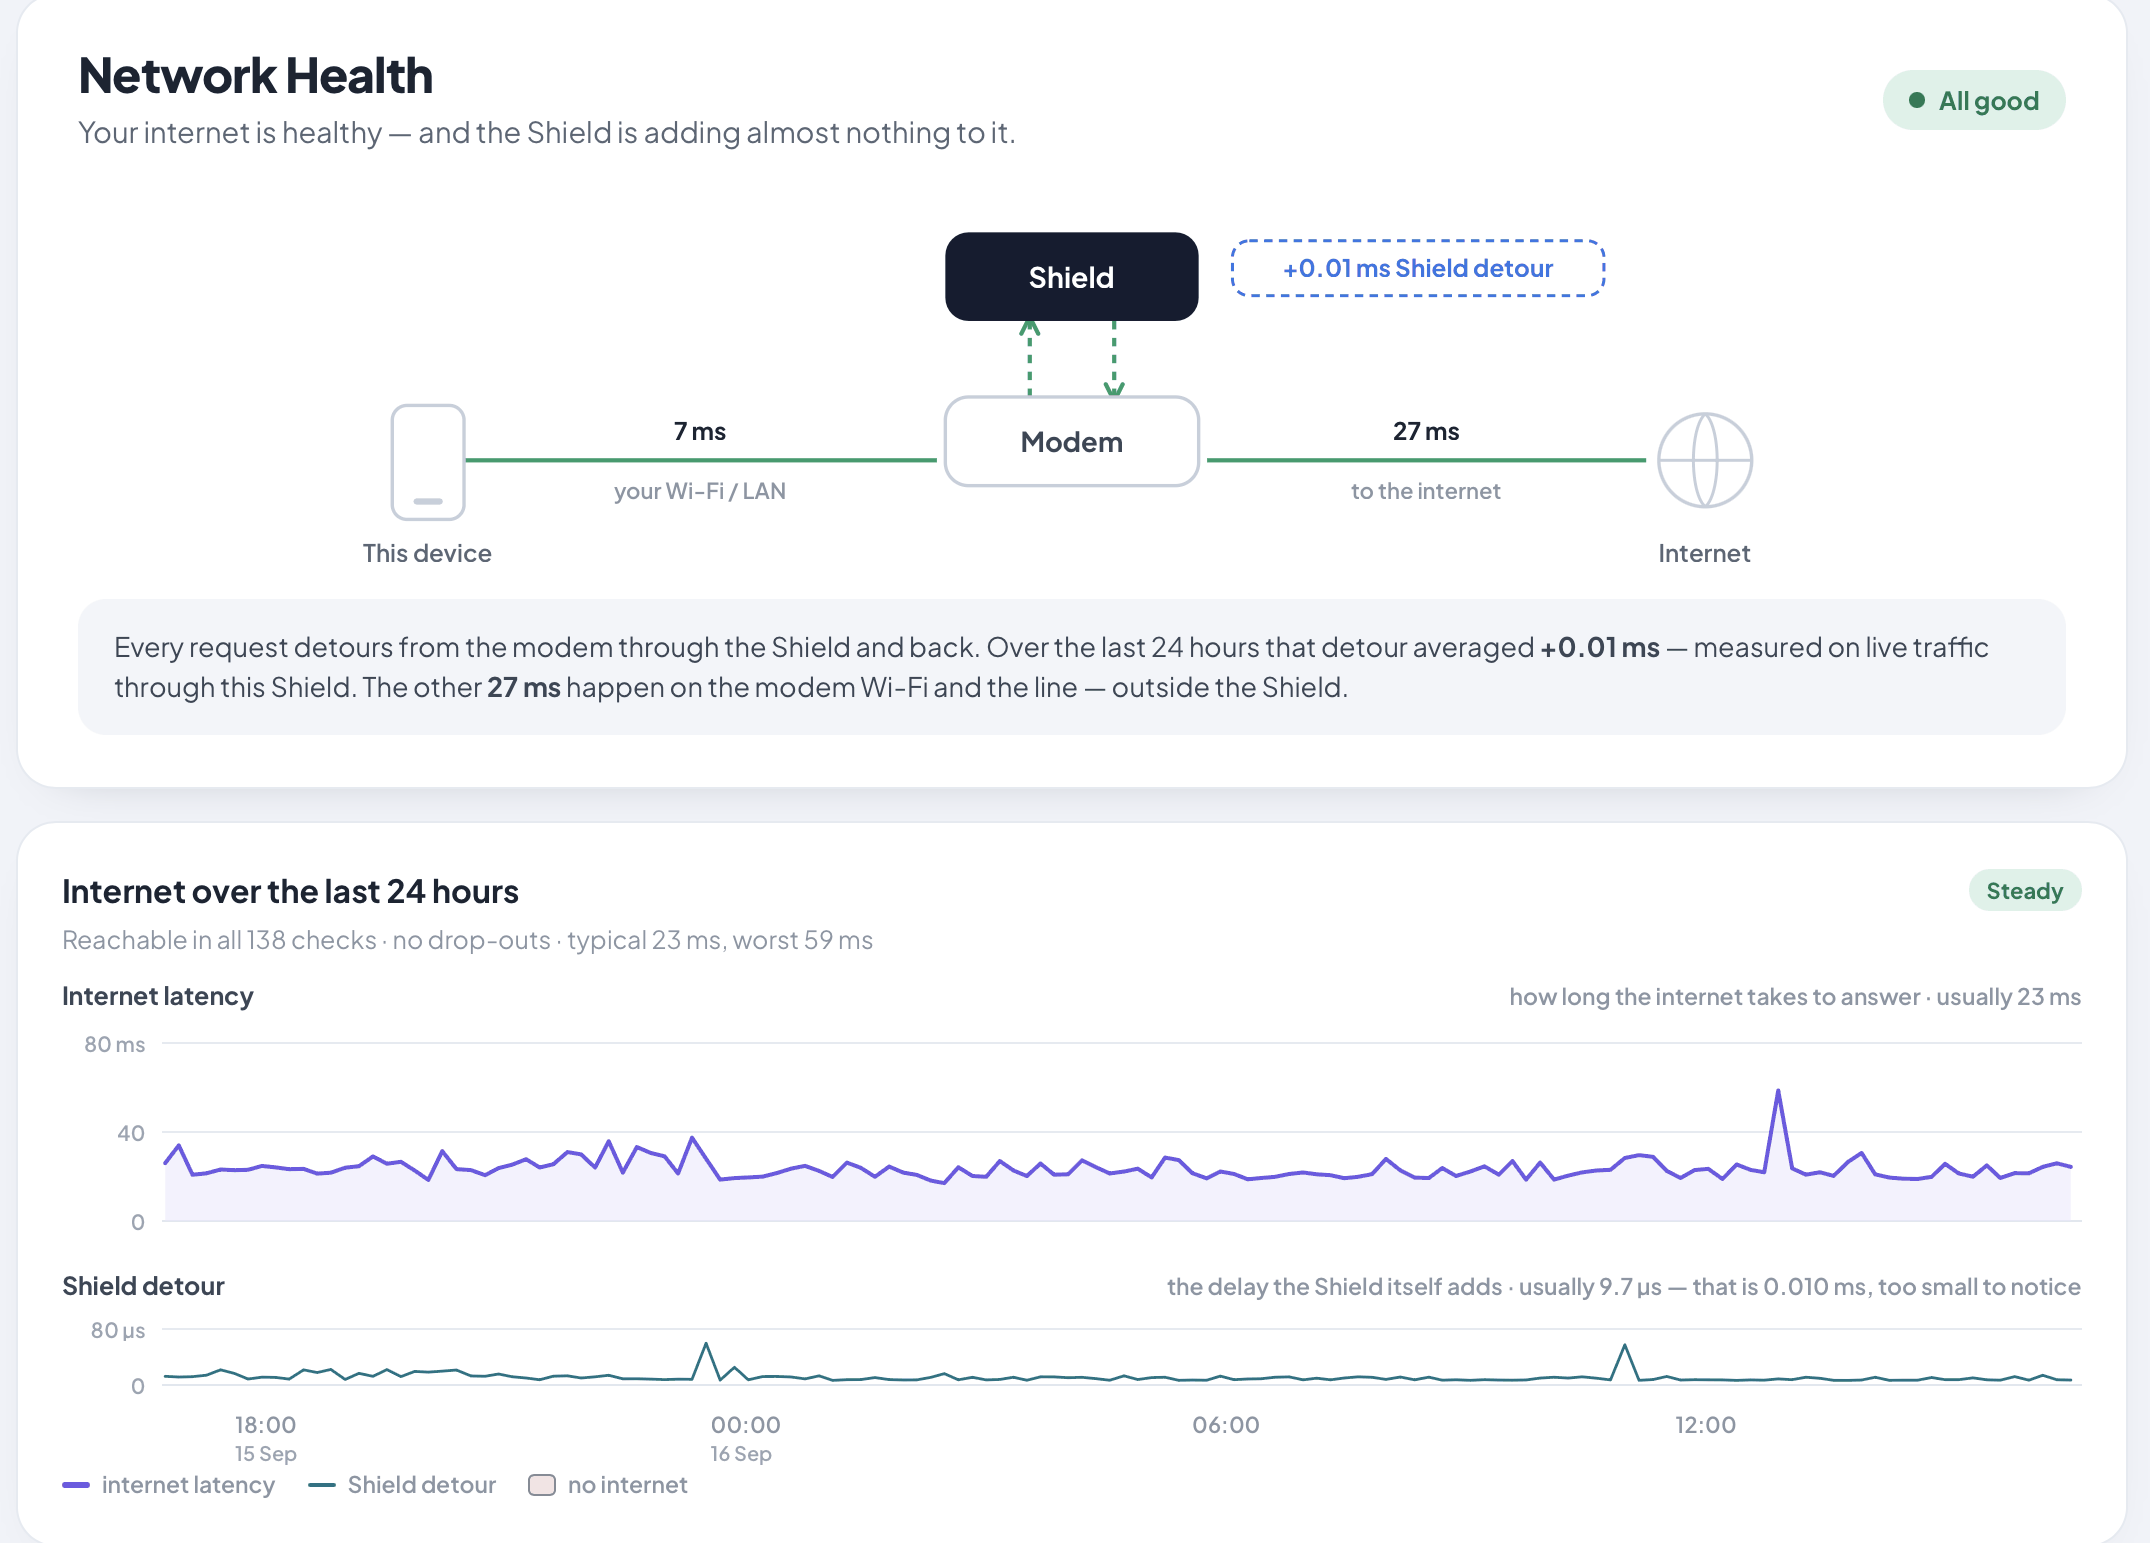Click the 06:00 axis label
The image size is (2150, 1543).
pos(1226,1425)
